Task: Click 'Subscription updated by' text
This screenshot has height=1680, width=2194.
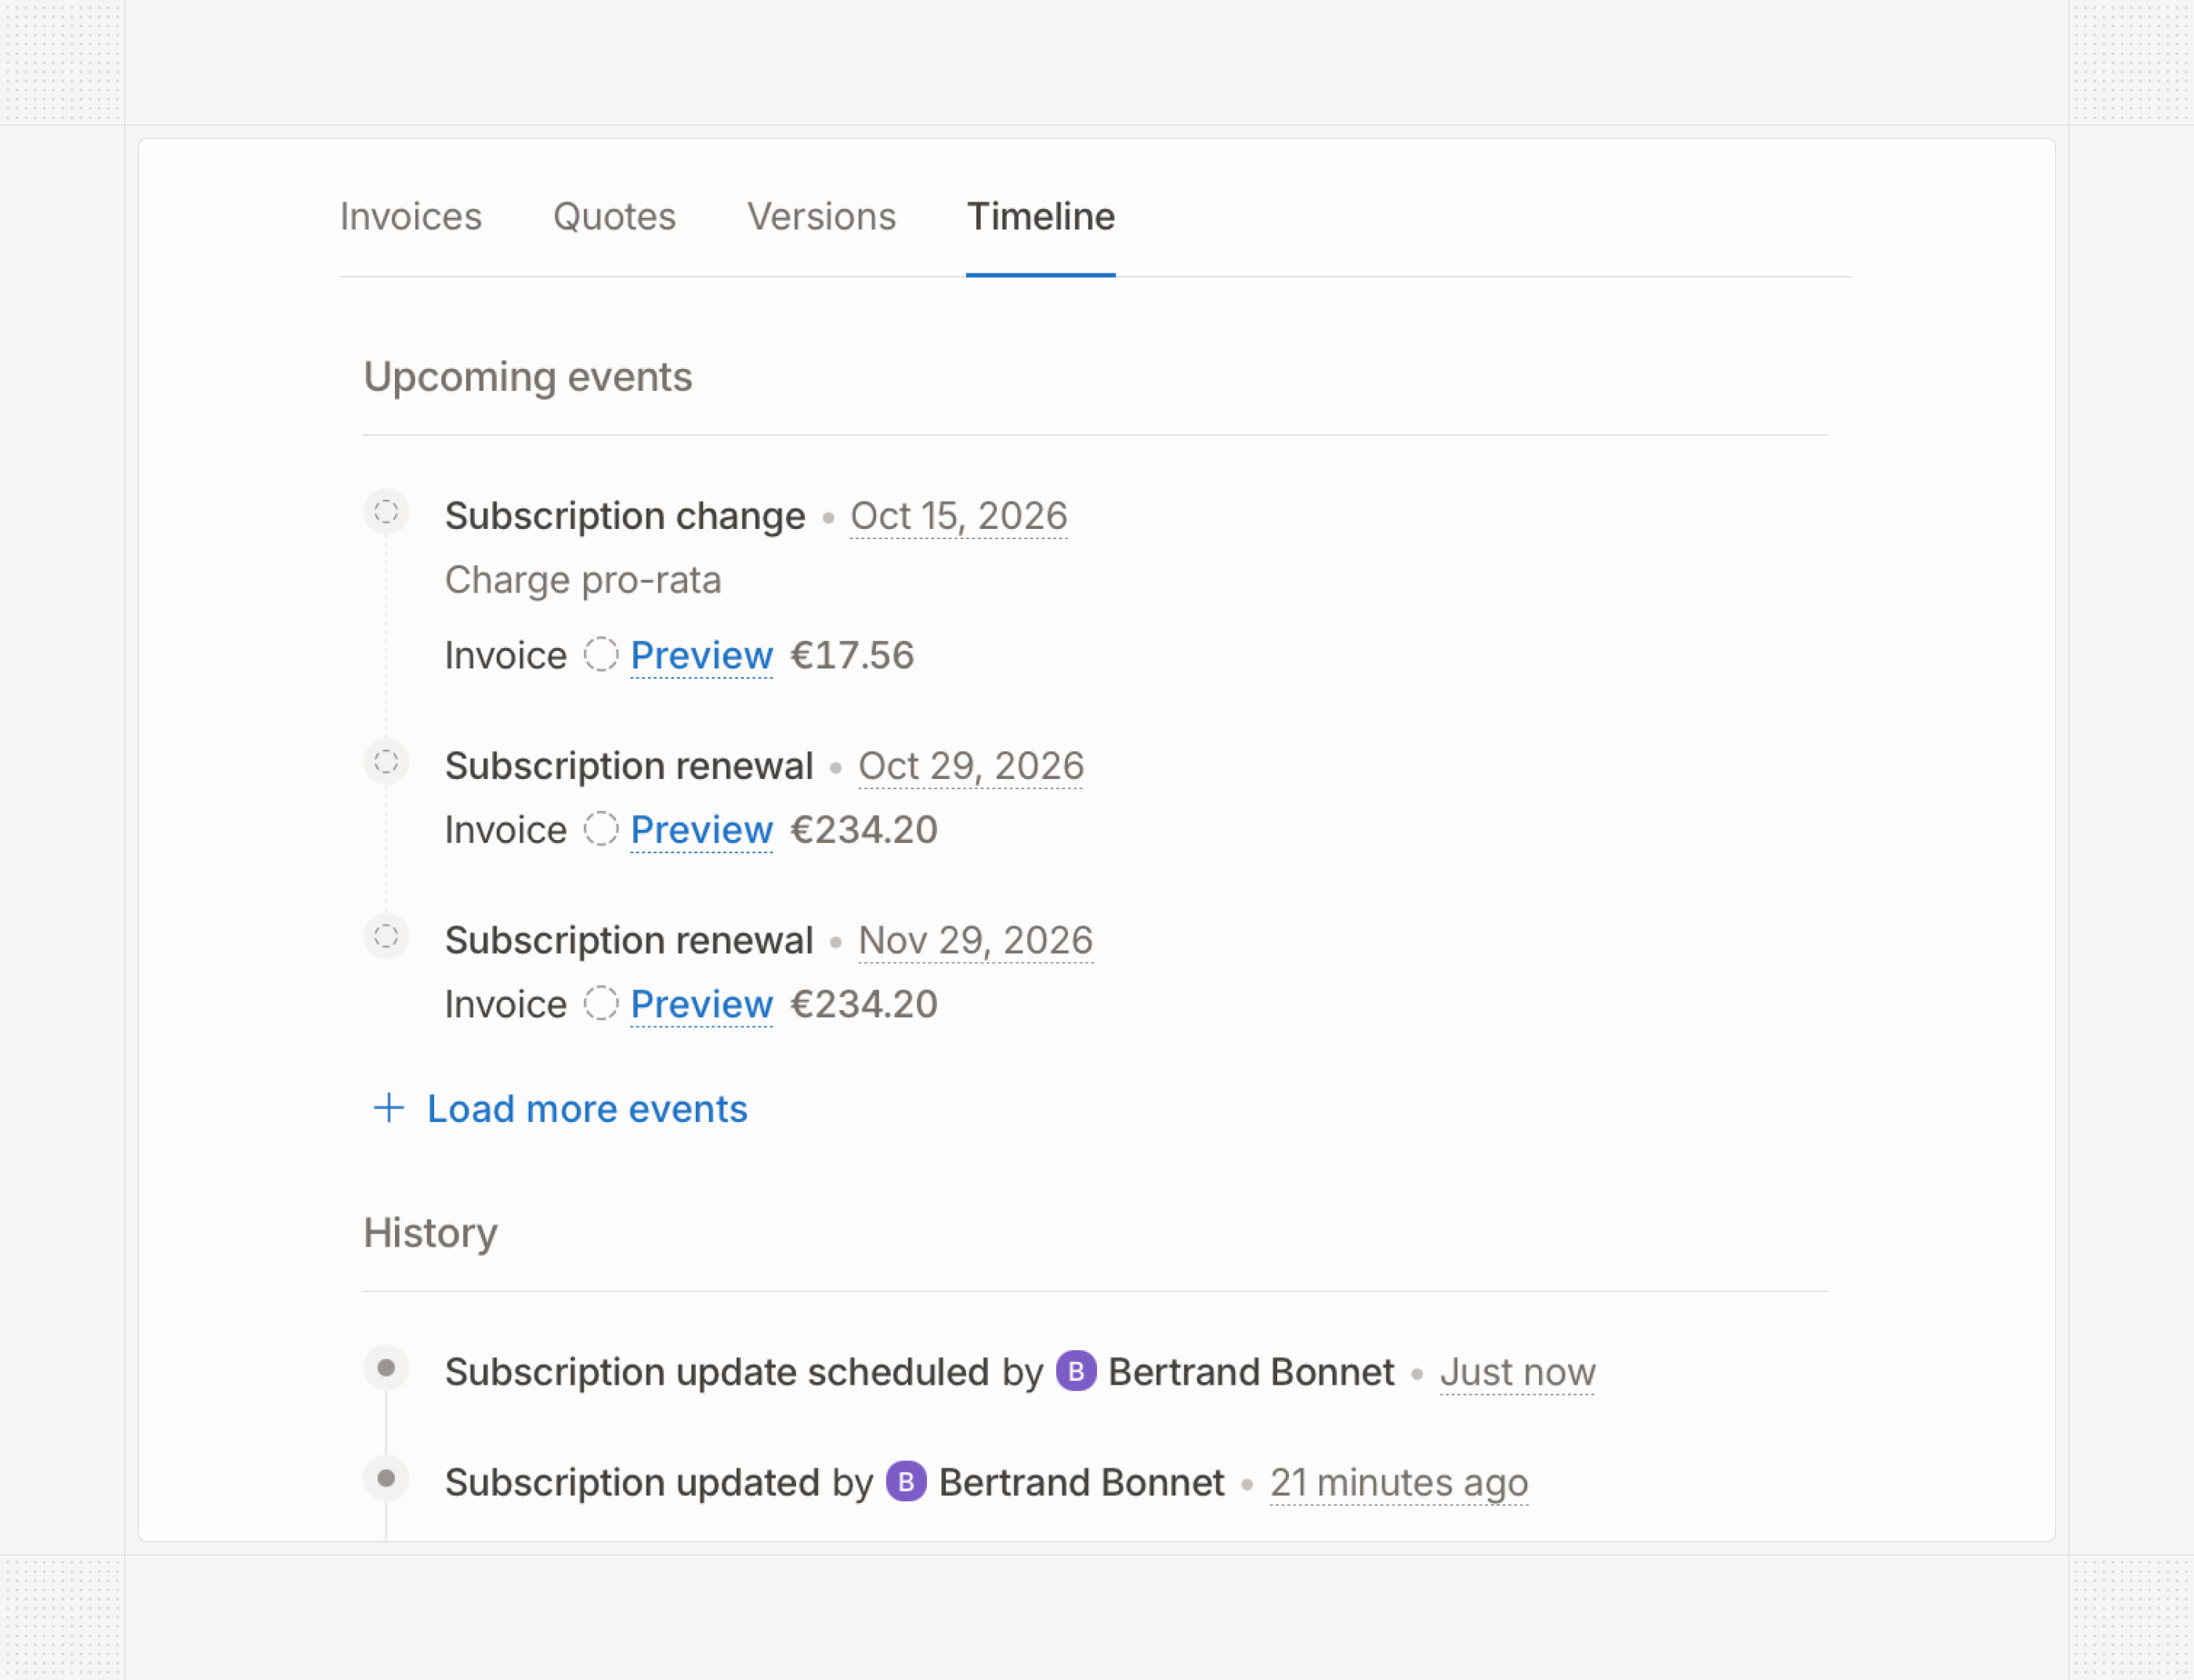Action: (x=659, y=1482)
